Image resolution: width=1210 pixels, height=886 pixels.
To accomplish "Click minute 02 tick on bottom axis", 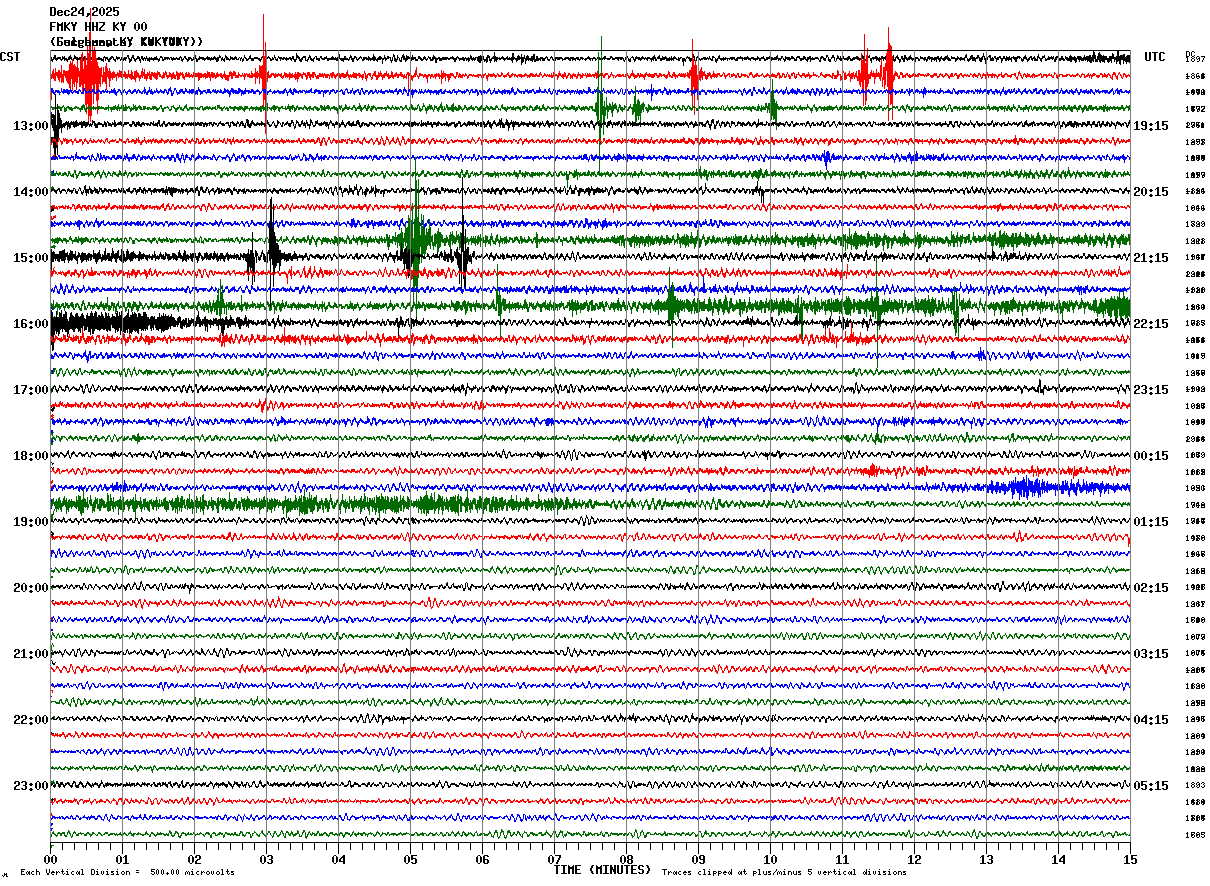I will click(x=194, y=859).
